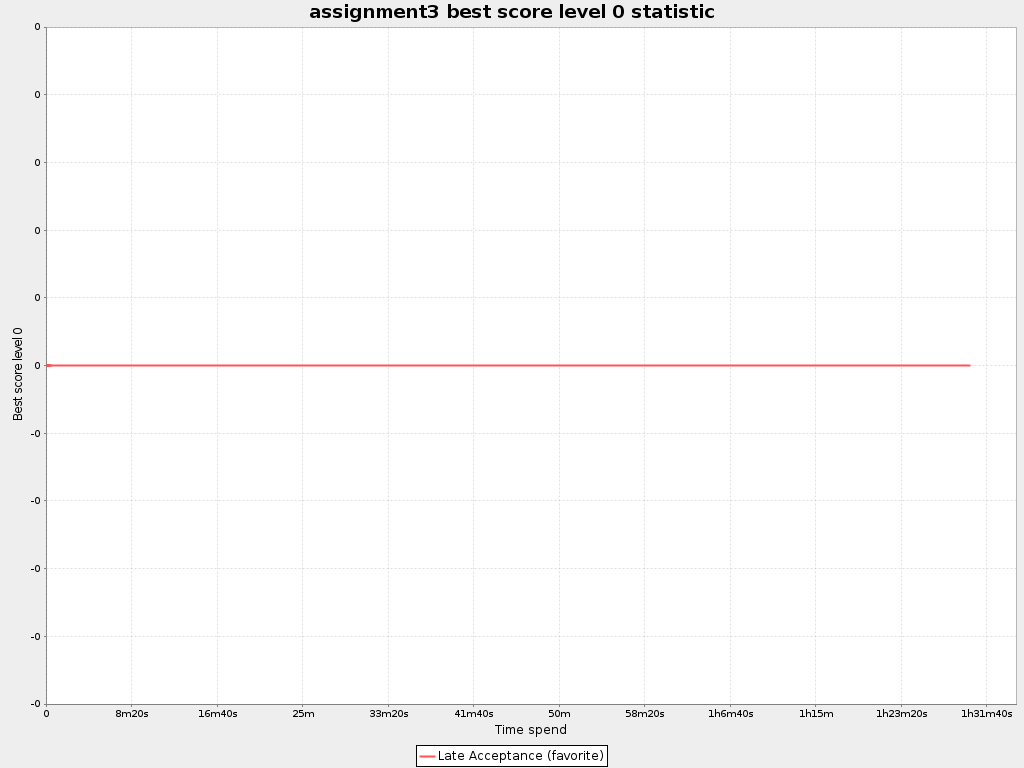Select the 1h23m20s time axis label
1024x768 pixels.
click(x=901, y=714)
